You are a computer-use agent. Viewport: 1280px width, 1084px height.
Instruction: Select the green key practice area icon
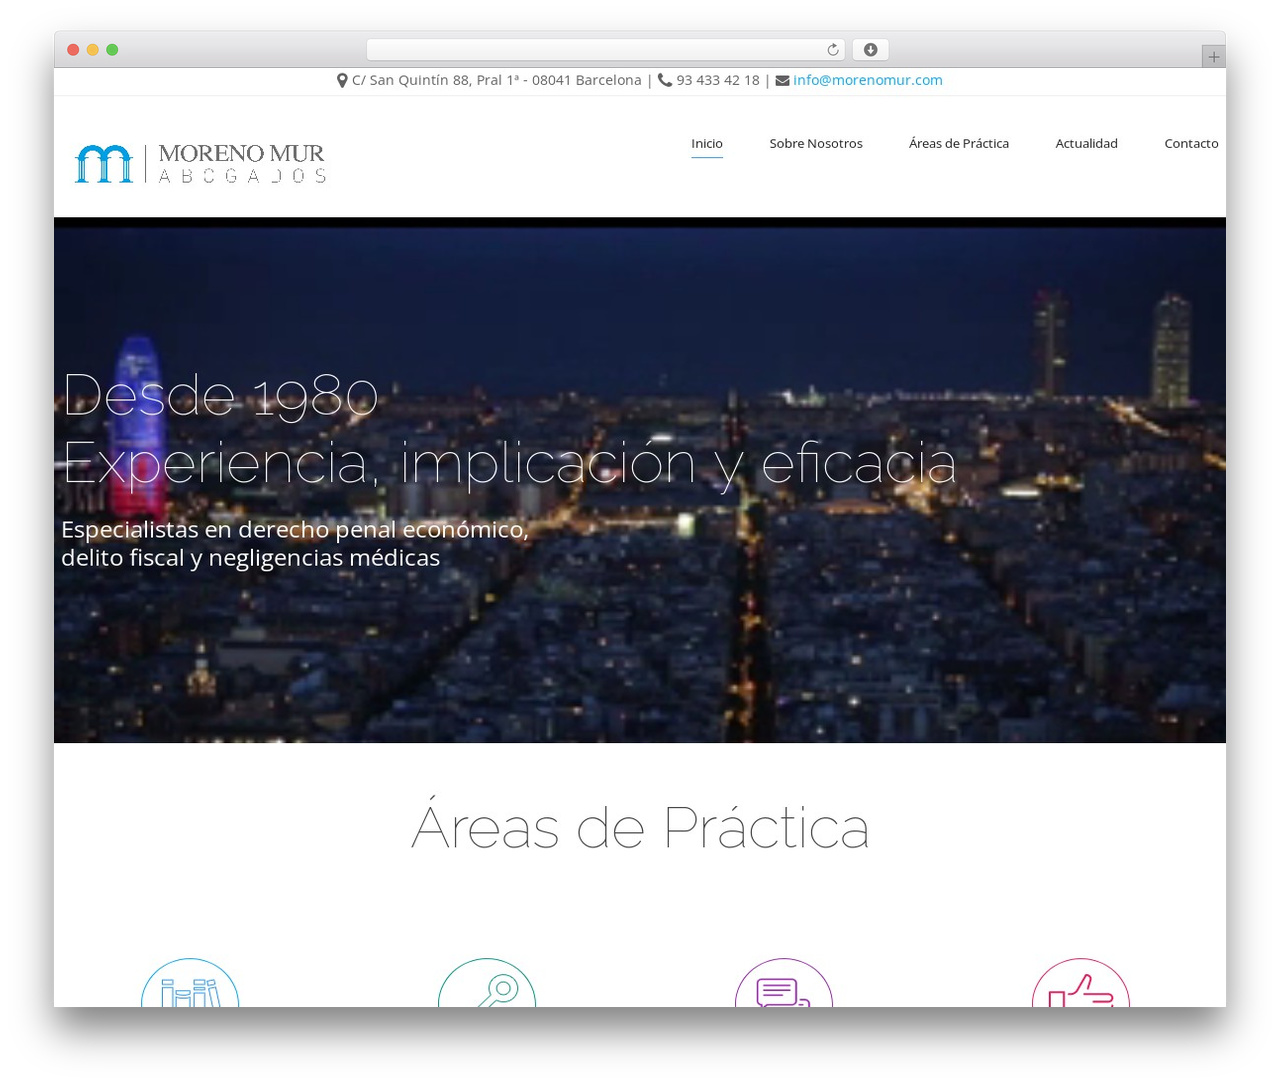(487, 983)
